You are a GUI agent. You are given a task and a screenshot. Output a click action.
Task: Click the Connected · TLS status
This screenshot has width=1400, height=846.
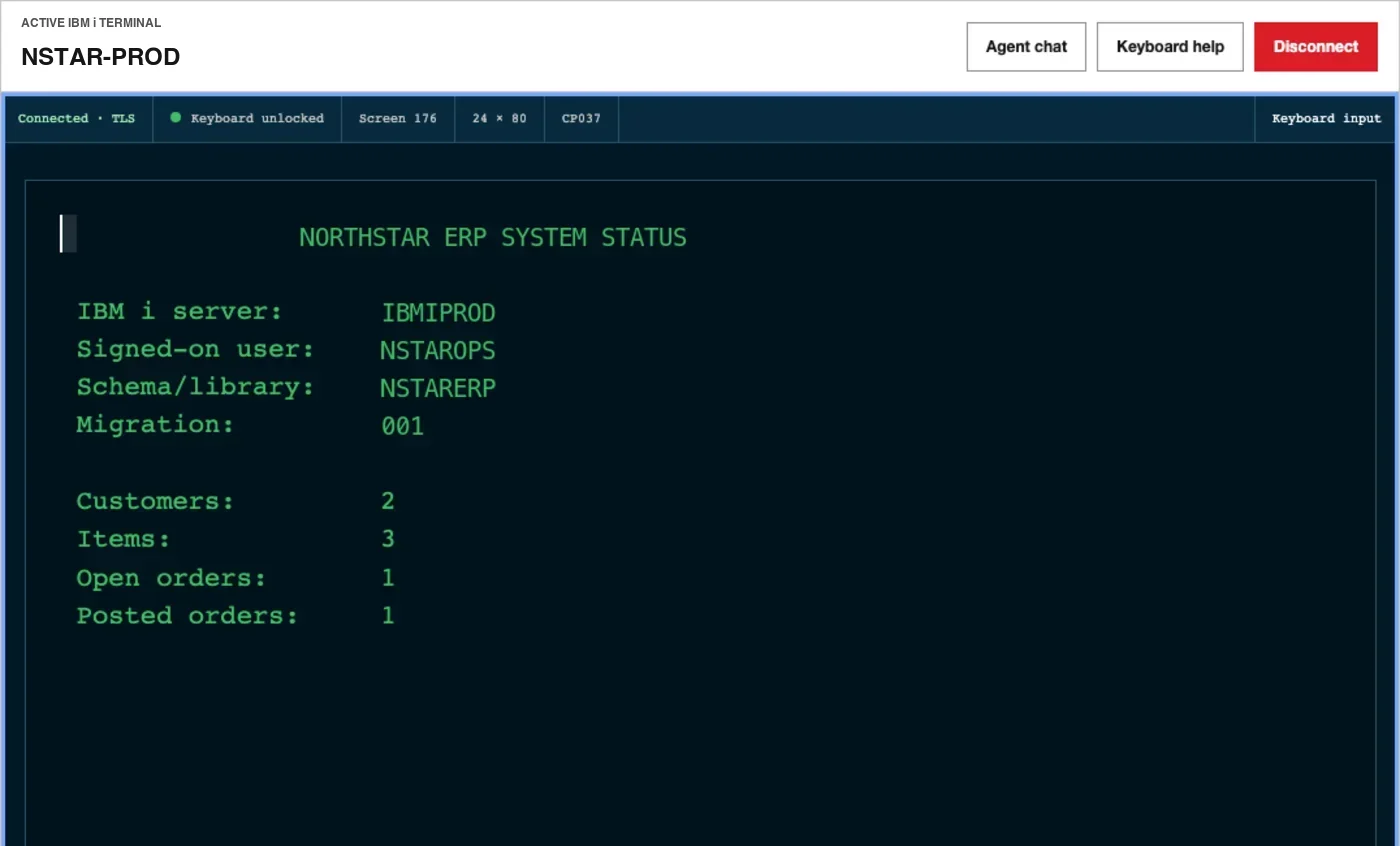tap(76, 118)
